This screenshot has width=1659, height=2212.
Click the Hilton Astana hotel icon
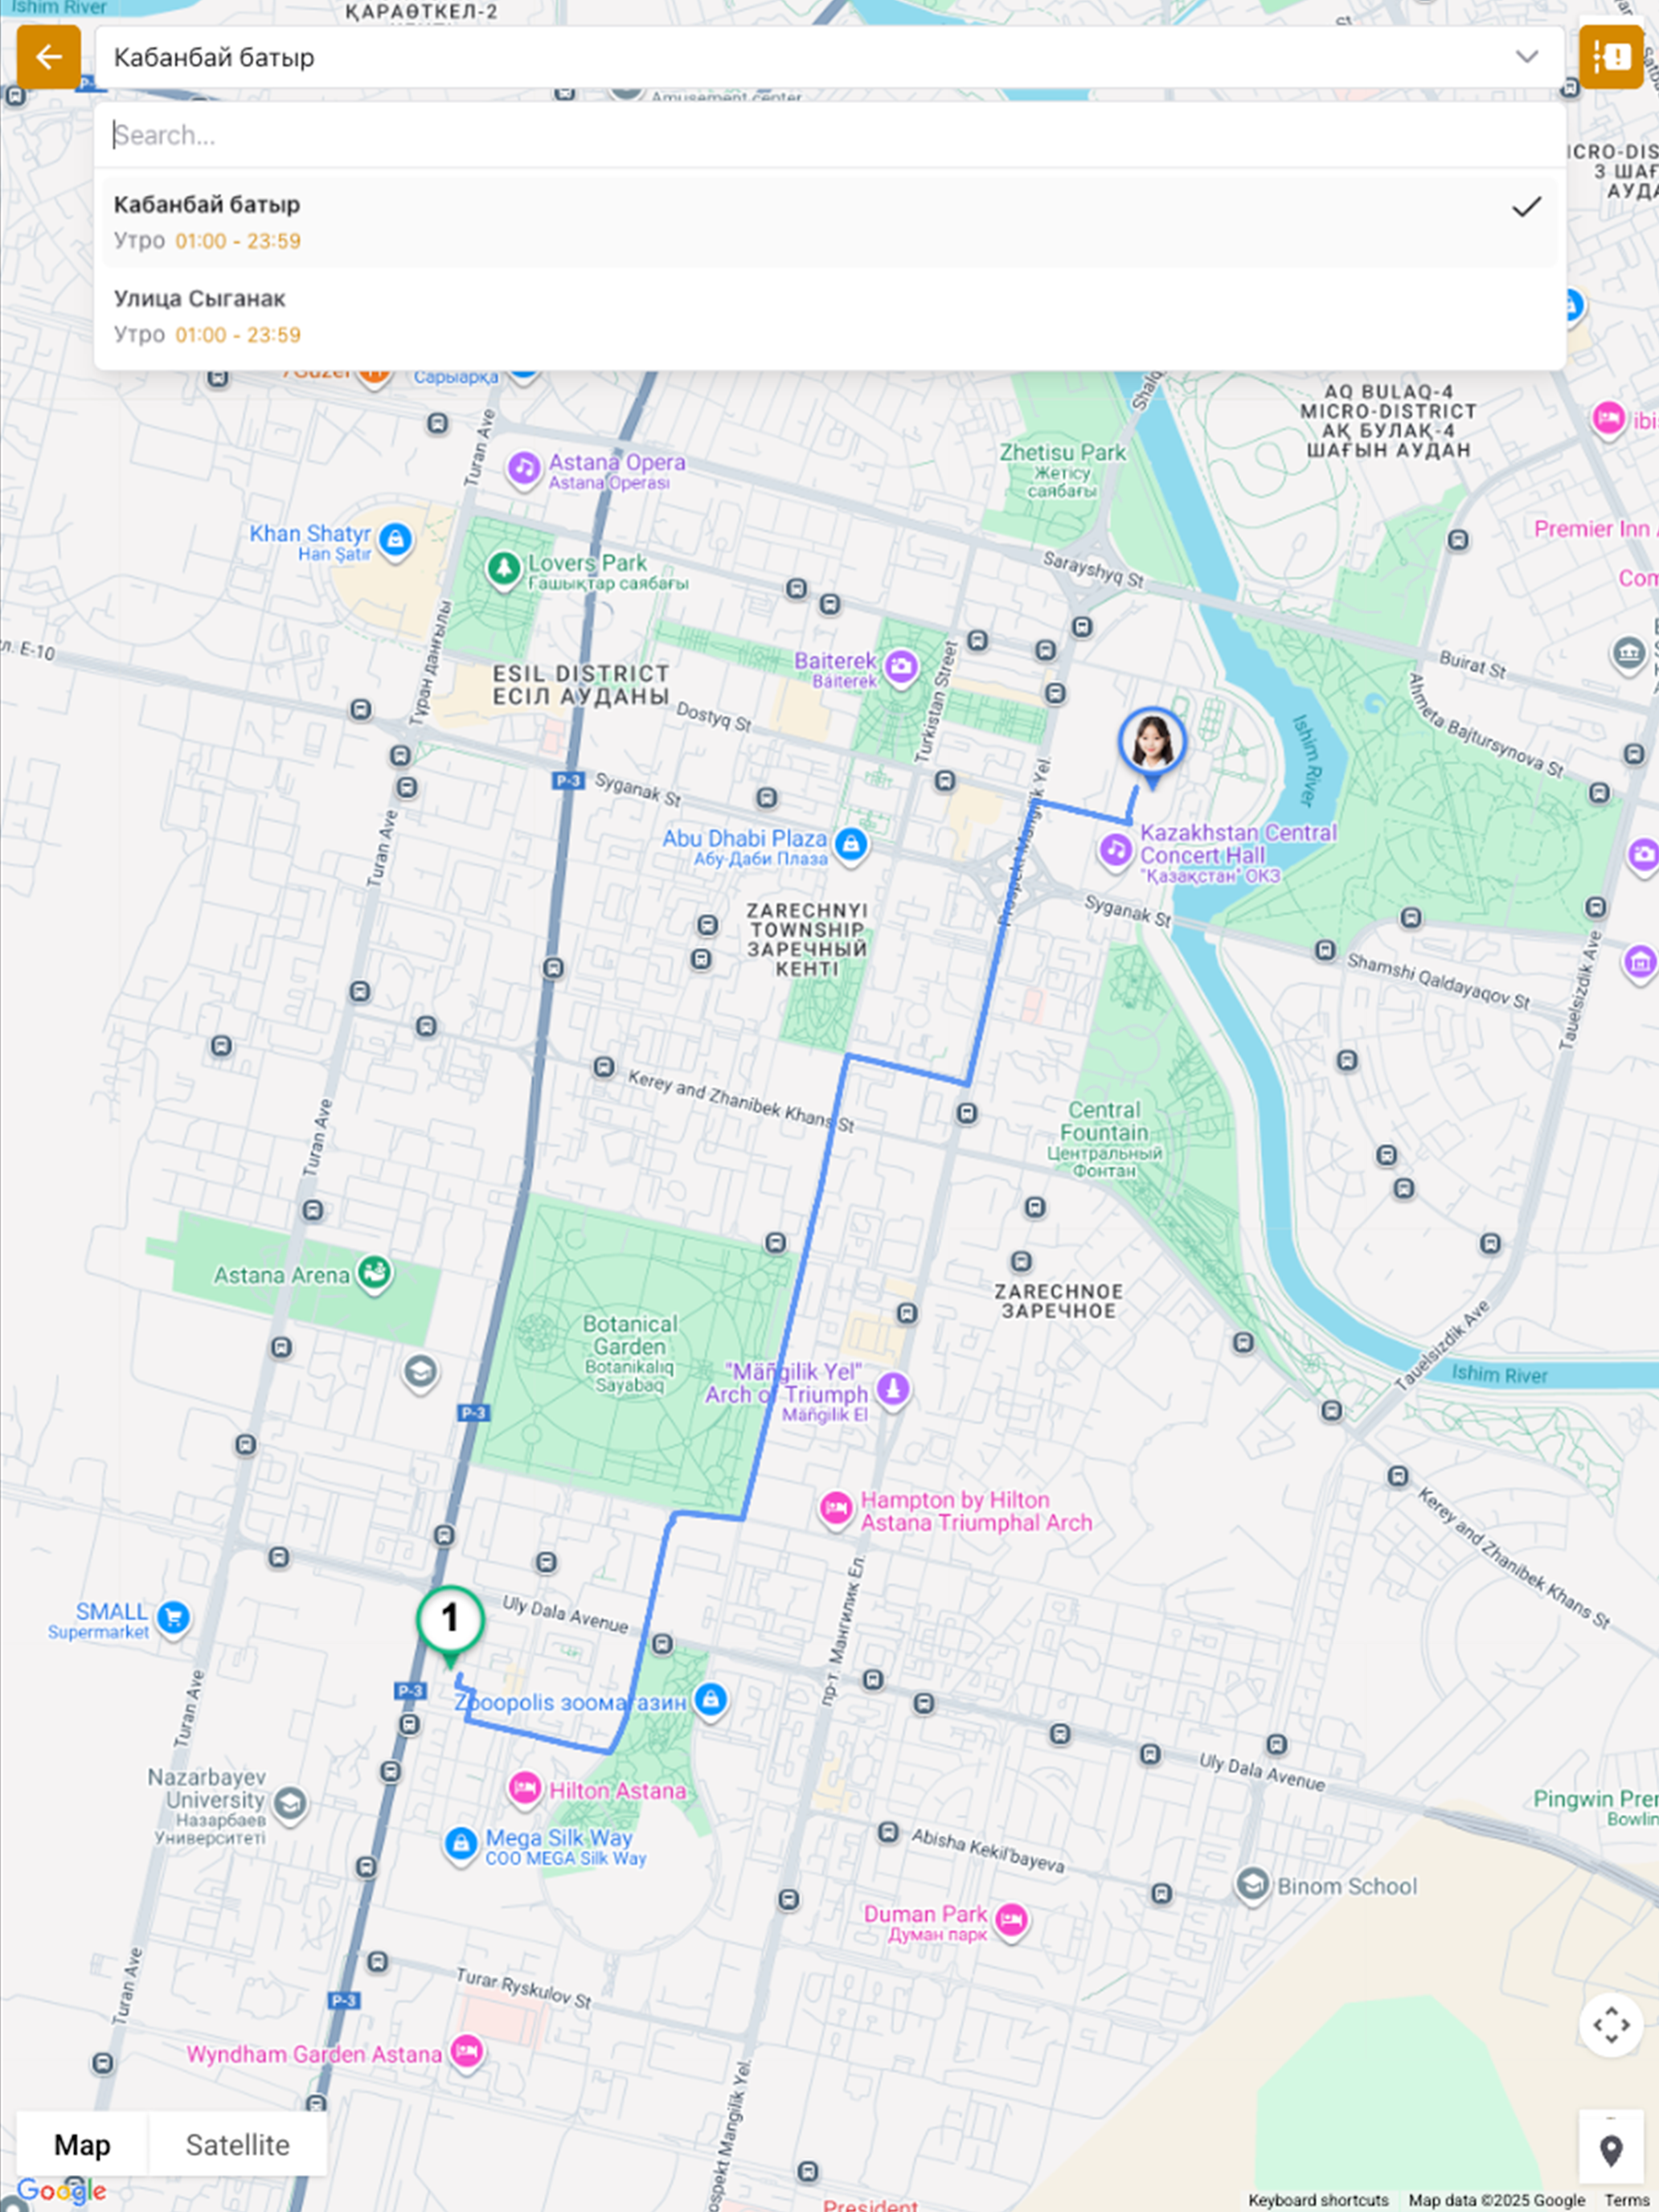point(525,1788)
